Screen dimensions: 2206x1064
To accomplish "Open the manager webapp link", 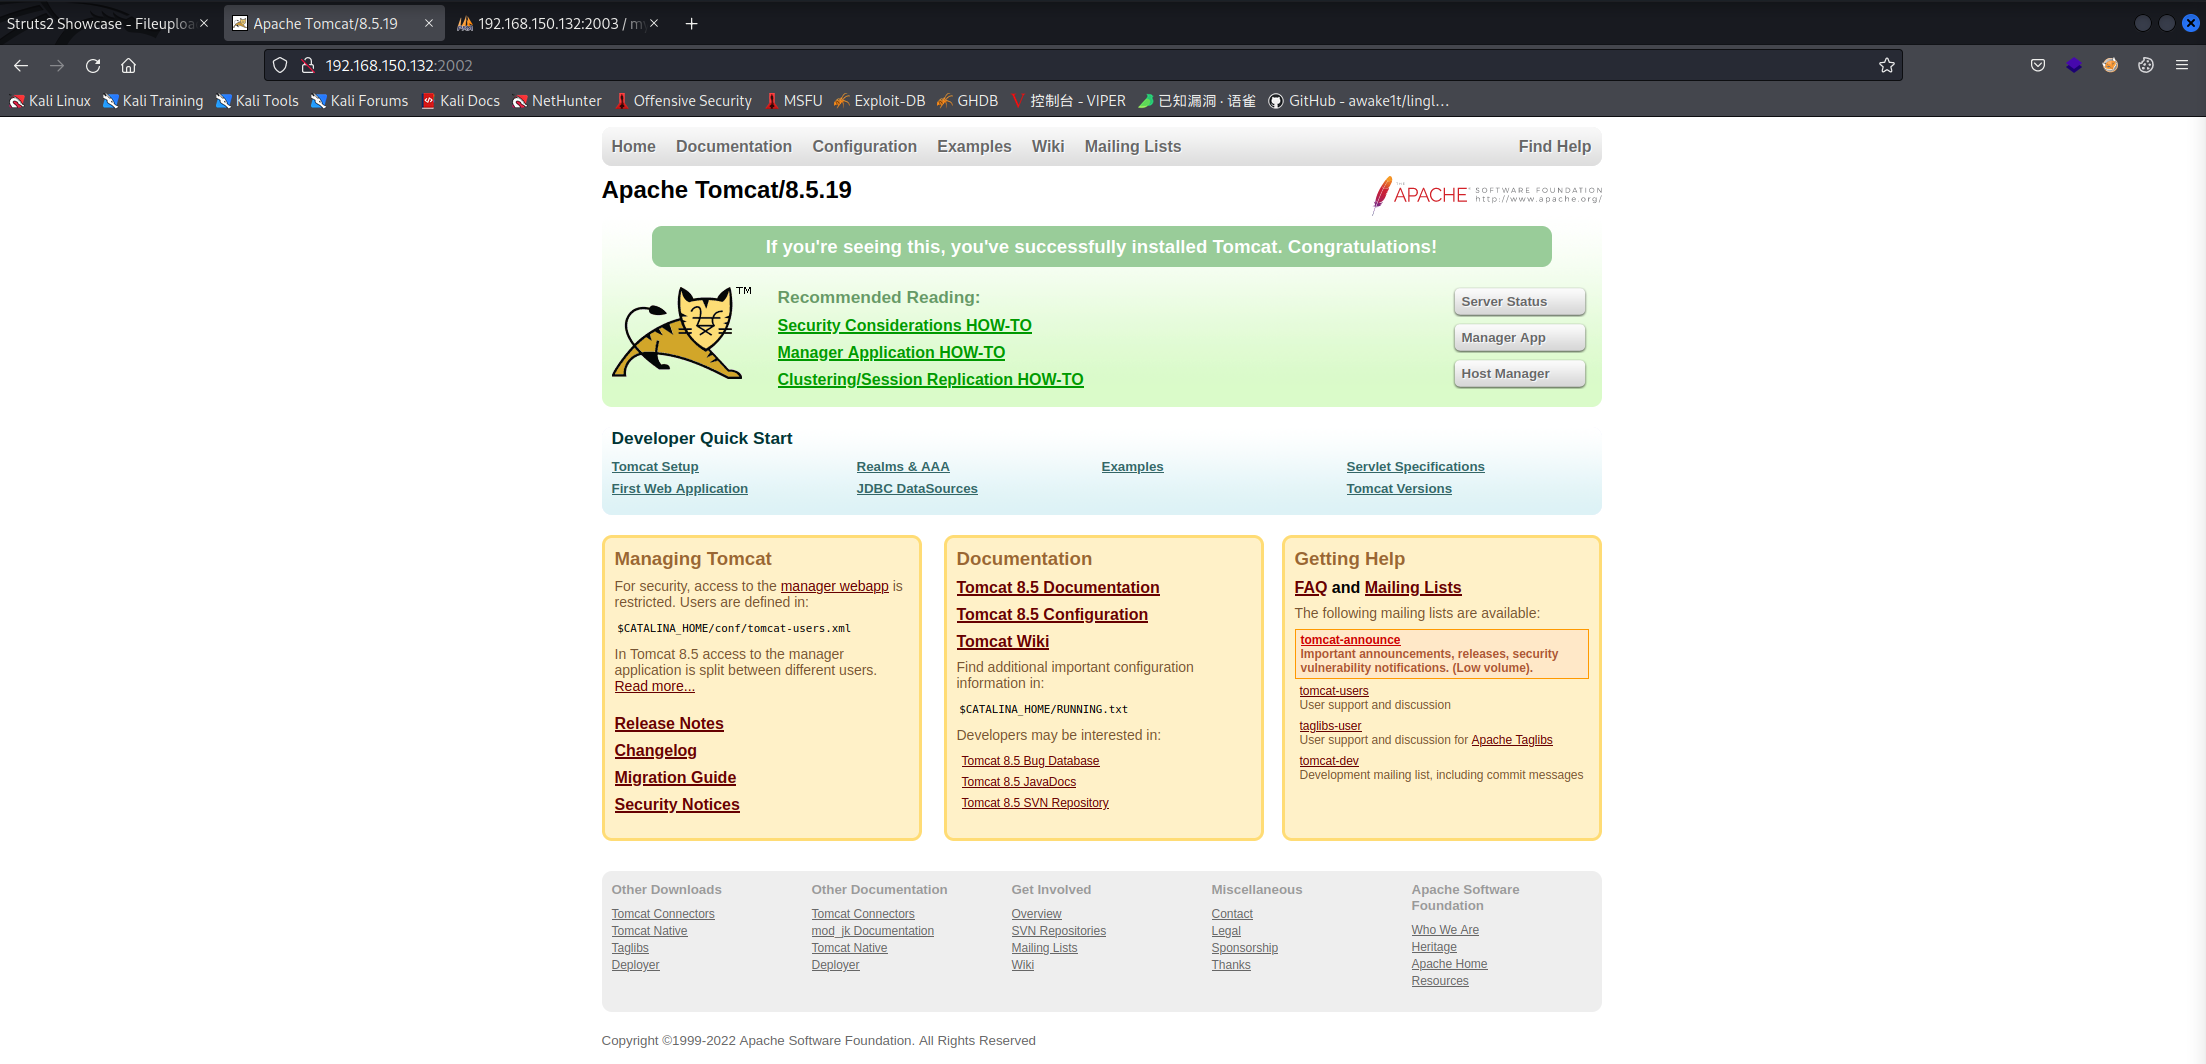I will (x=834, y=586).
